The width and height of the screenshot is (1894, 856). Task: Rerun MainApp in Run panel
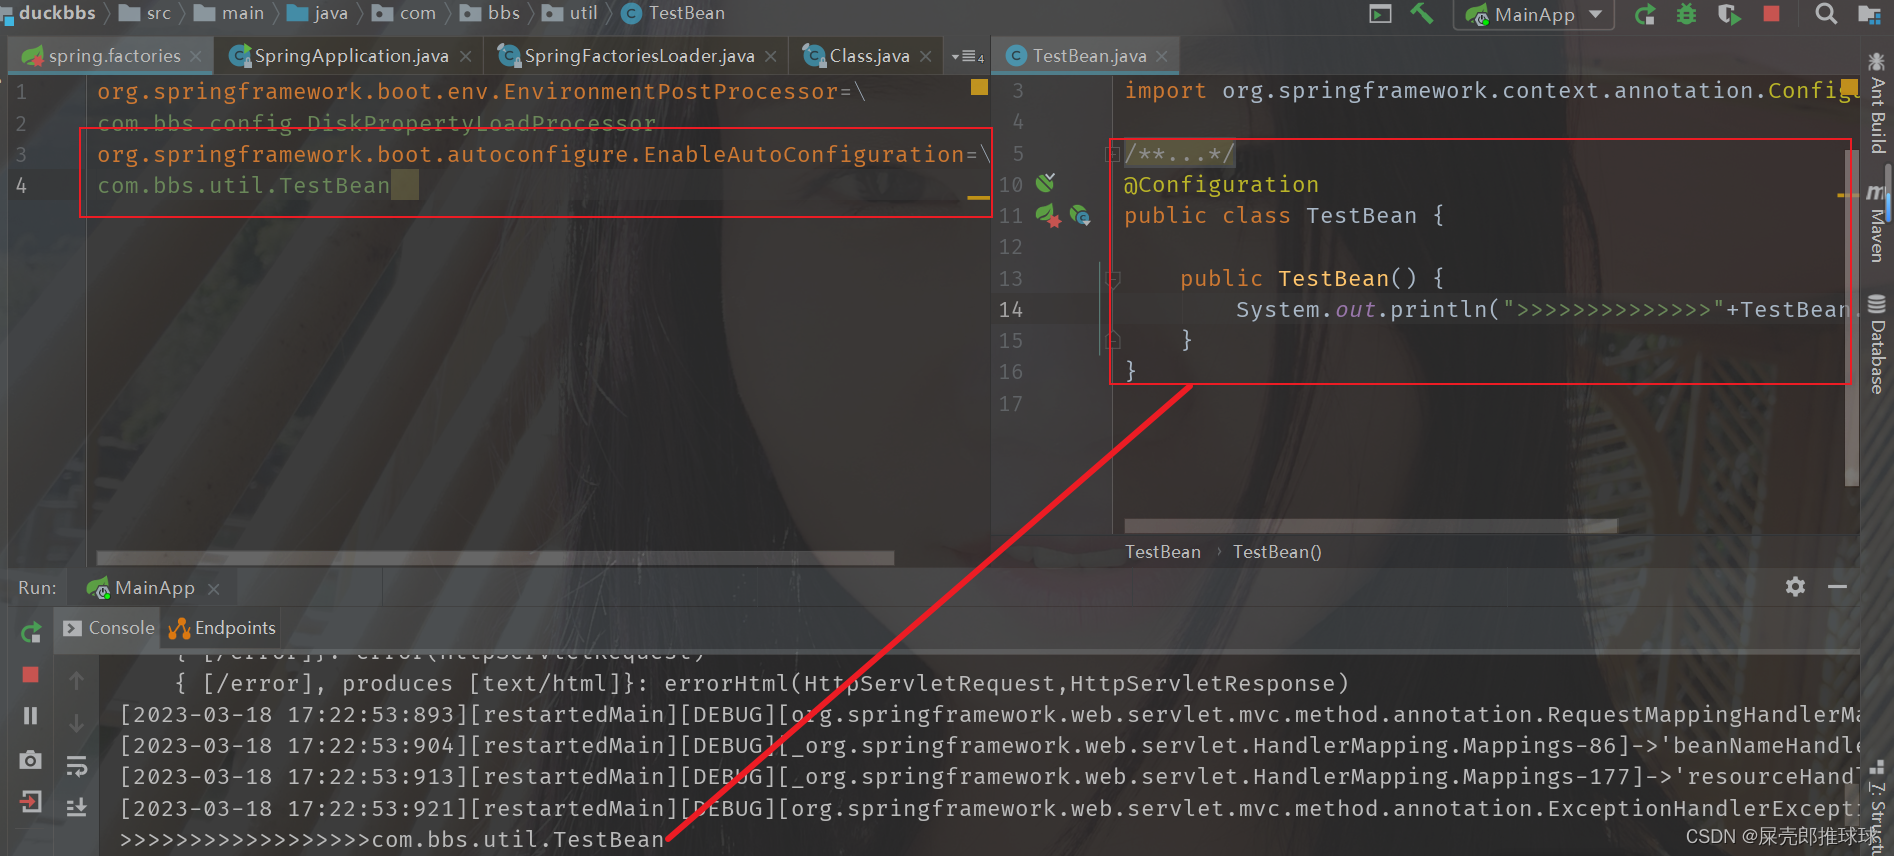[x=31, y=632]
